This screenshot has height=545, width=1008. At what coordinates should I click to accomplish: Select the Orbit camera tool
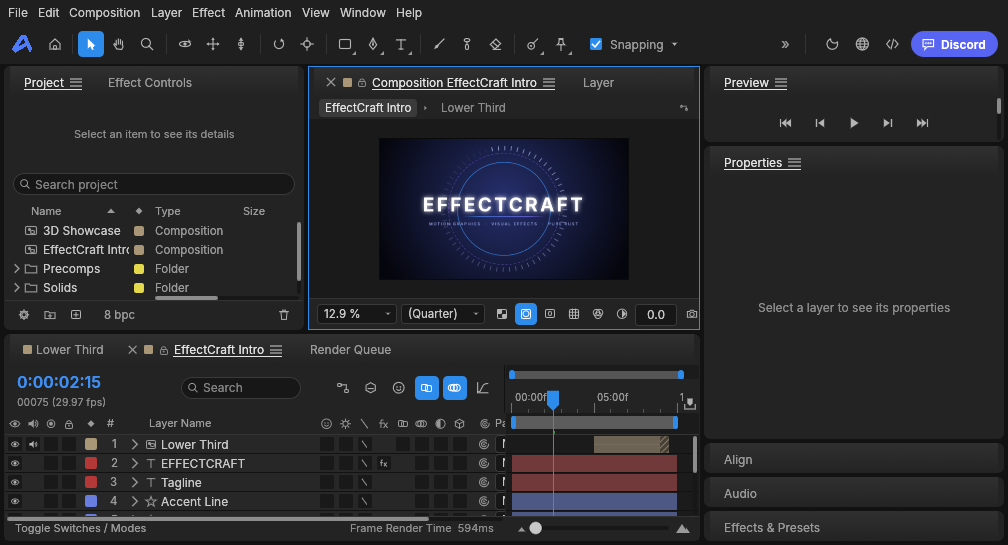[184, 44]
